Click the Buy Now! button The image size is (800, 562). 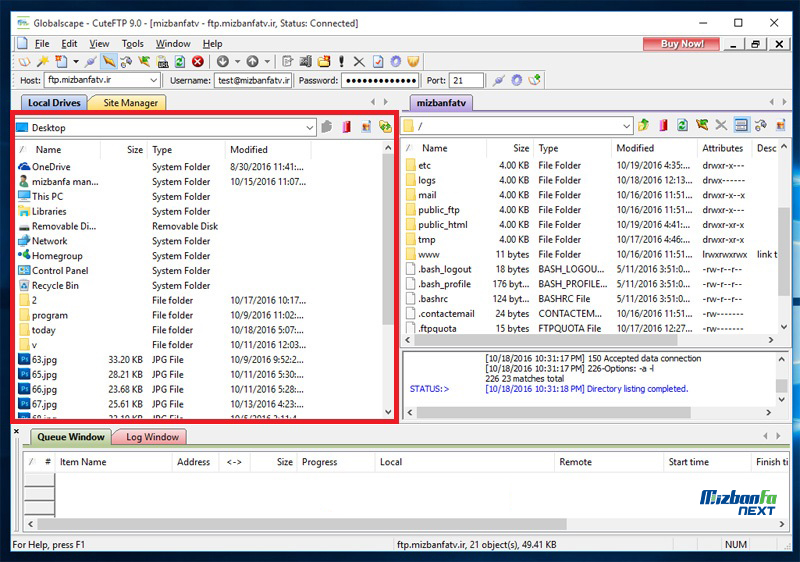click(x=681, y=44)
